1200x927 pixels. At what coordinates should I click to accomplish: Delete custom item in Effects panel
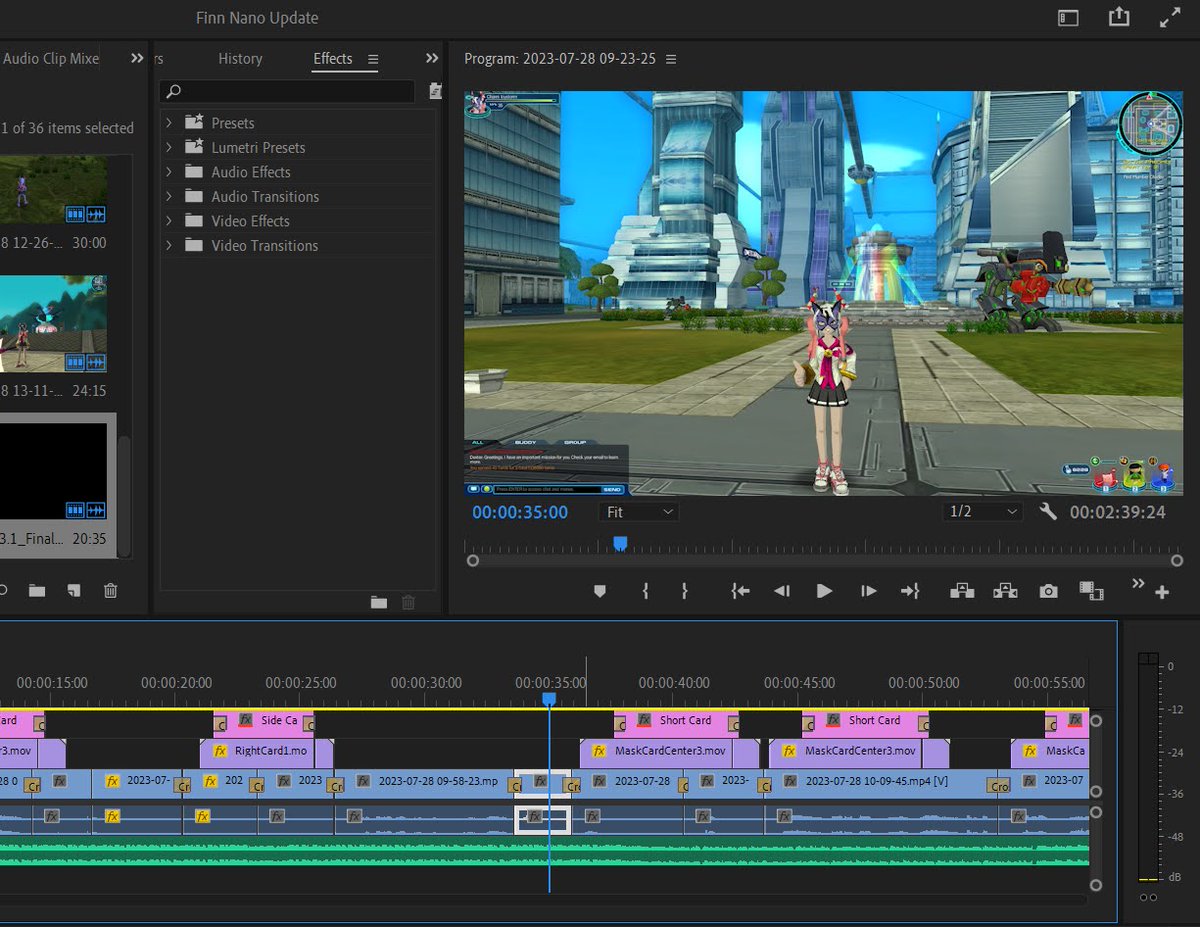pos(408,602)
